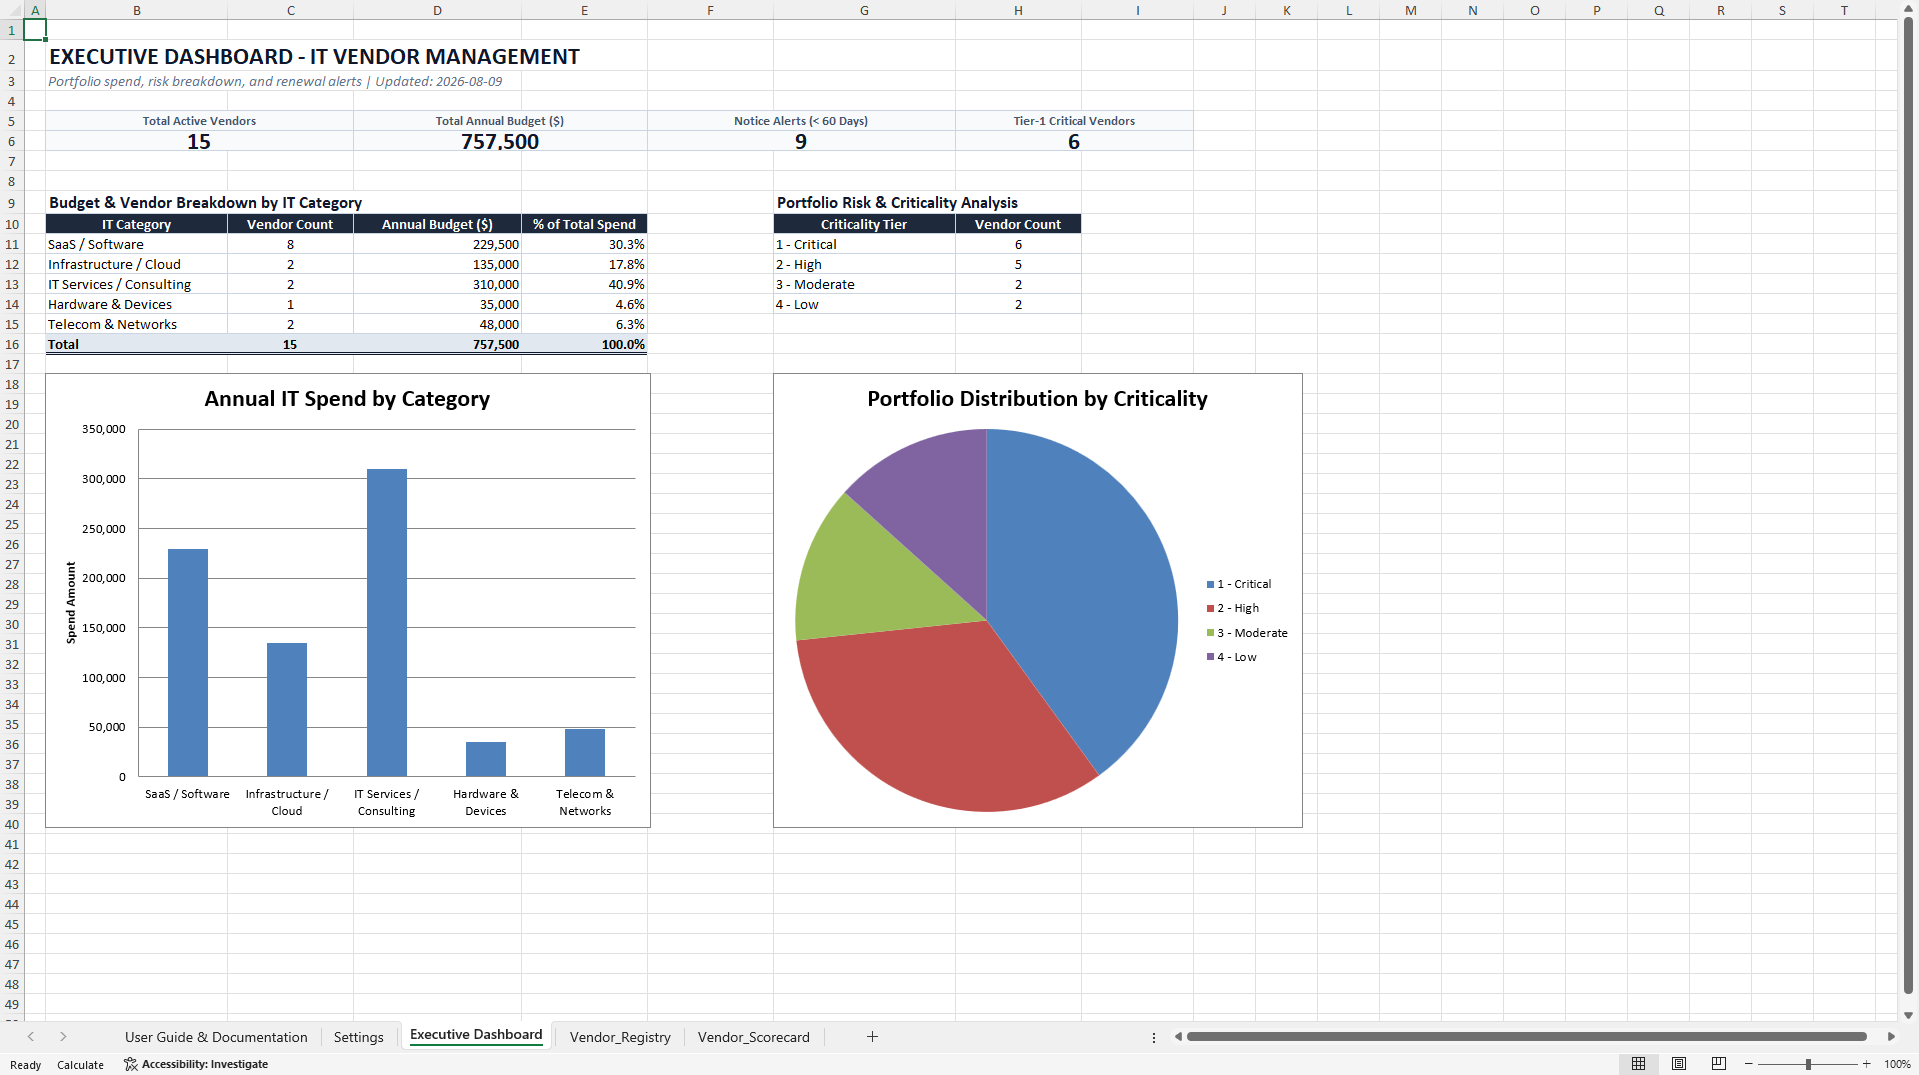Select Executive Dashboard sheet tab
Image resolution: width=1919 pixels, height=1075 pixels.
click(476, 1035)
